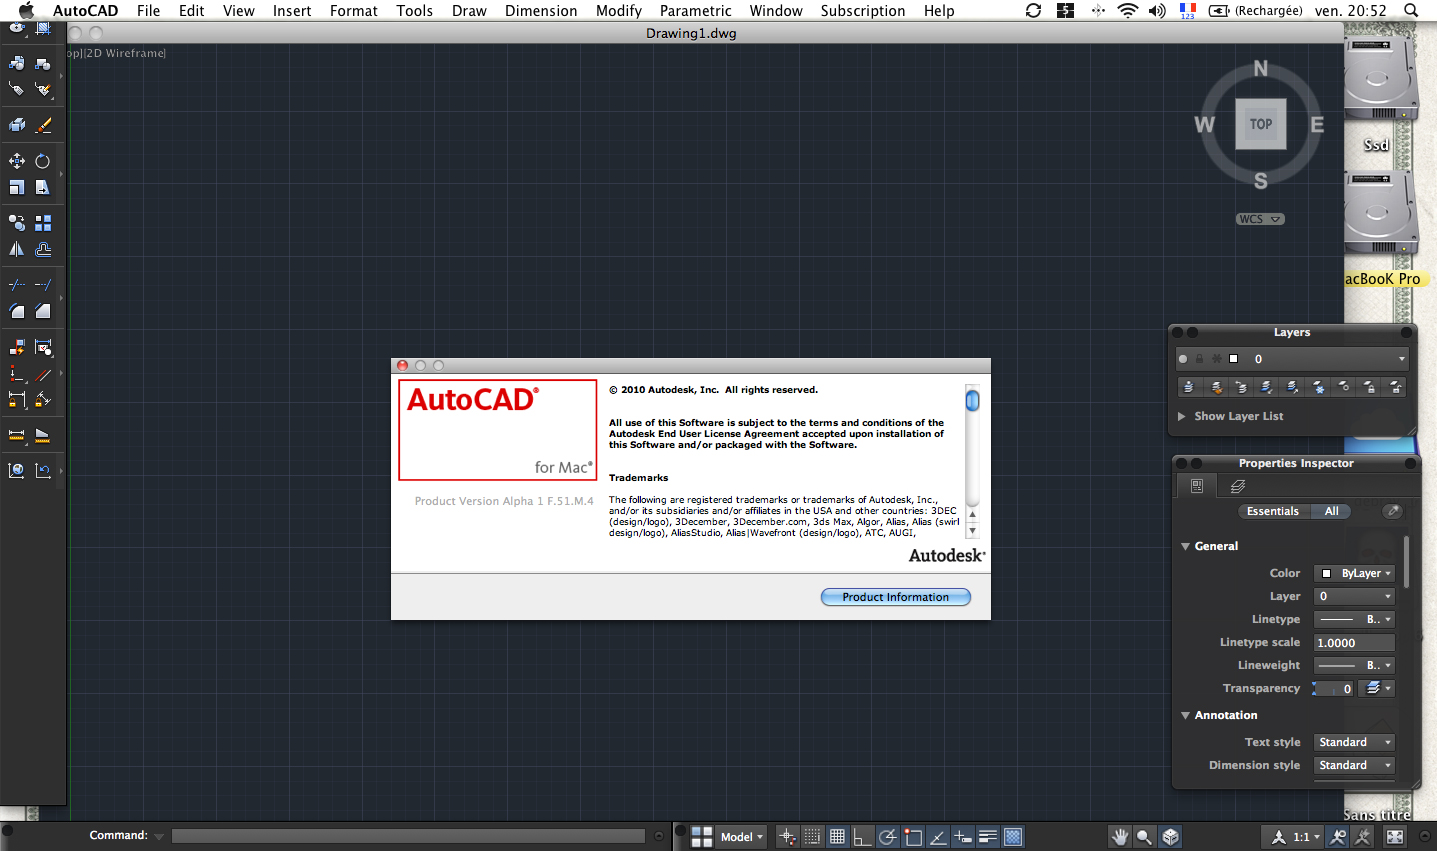This screenshot has height=851, width=1437.
Task: Collapse the Annotation section
Action: coord(1186,715)
